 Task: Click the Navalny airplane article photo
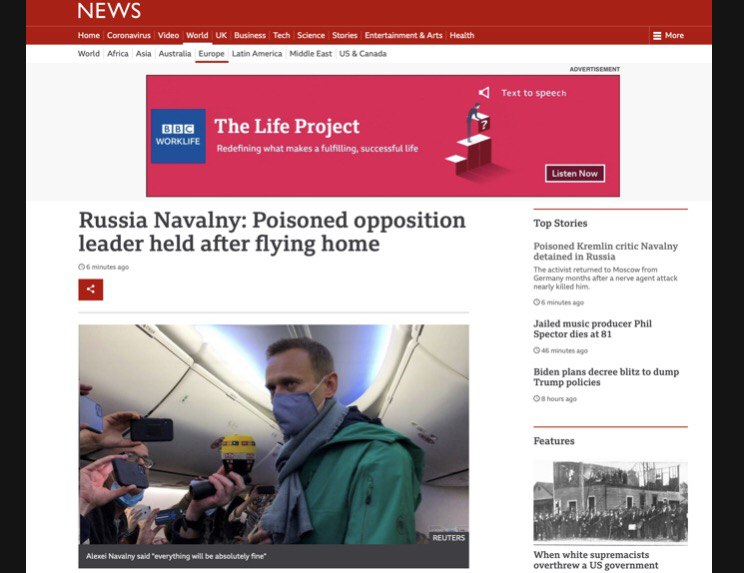274,434
